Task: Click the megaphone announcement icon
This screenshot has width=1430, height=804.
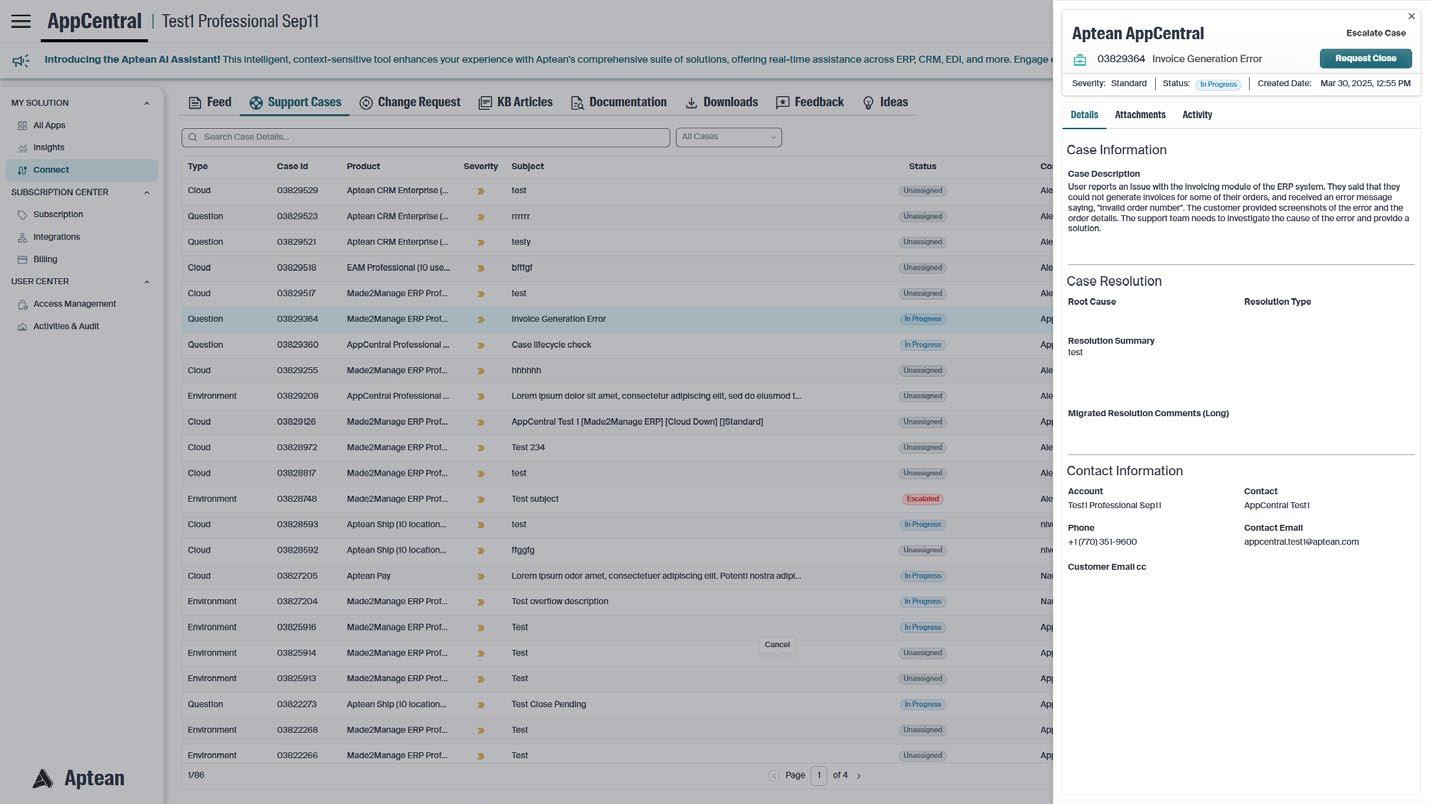Action: (x=20, y=60)
